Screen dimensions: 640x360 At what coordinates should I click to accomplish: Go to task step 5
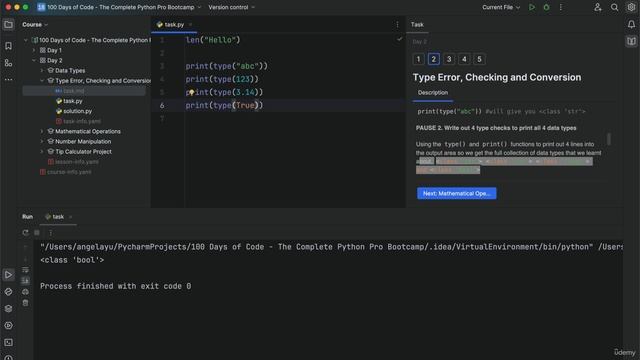coord(479,59)
